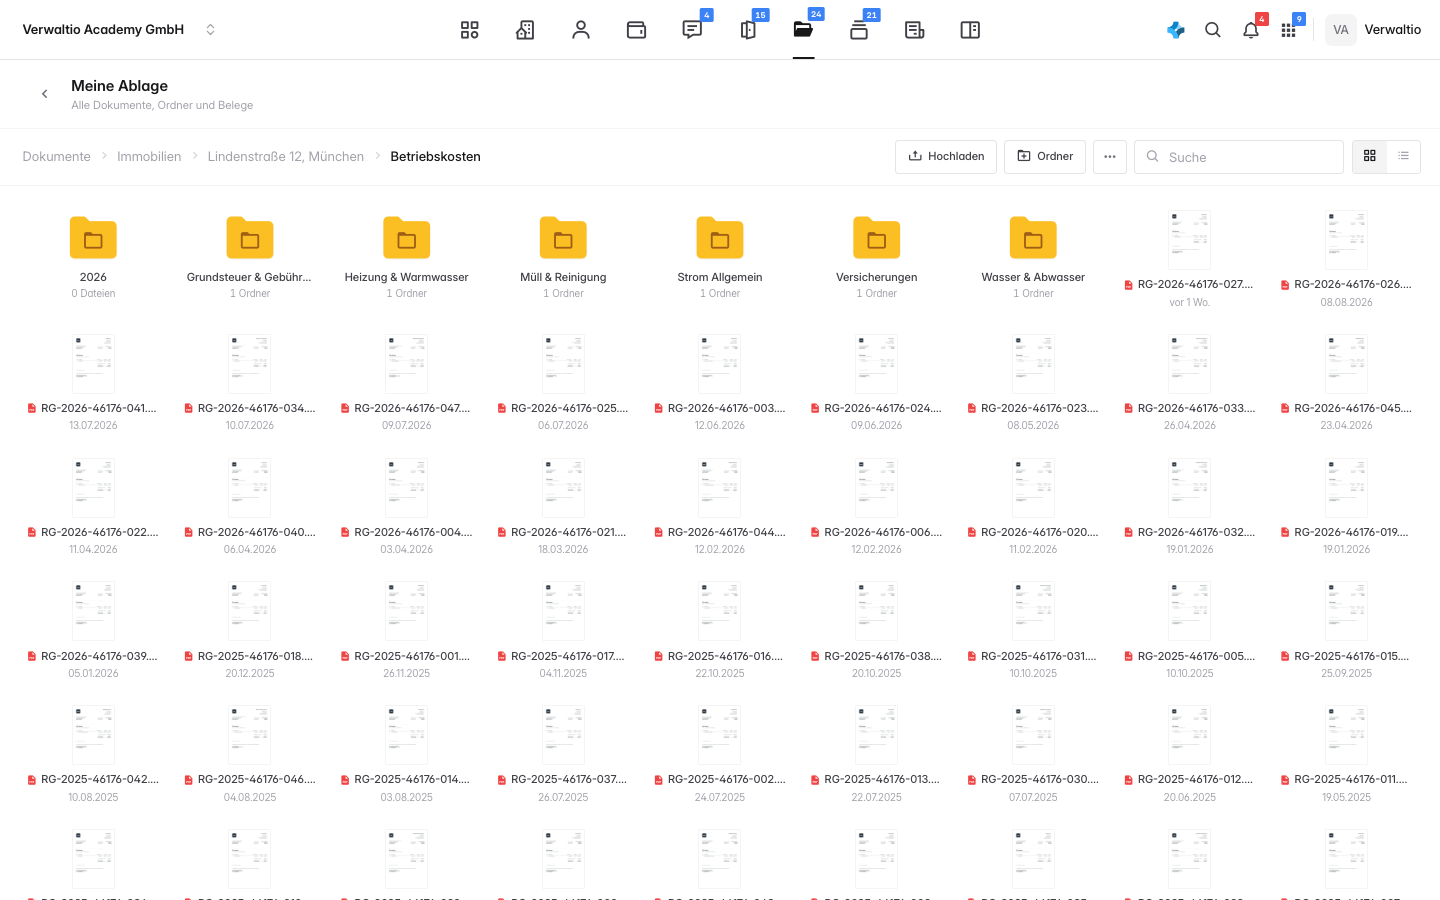Open the open-folder documents icon with badge 24
This screenshot has width=1440, height=900.
click(803, 30)
